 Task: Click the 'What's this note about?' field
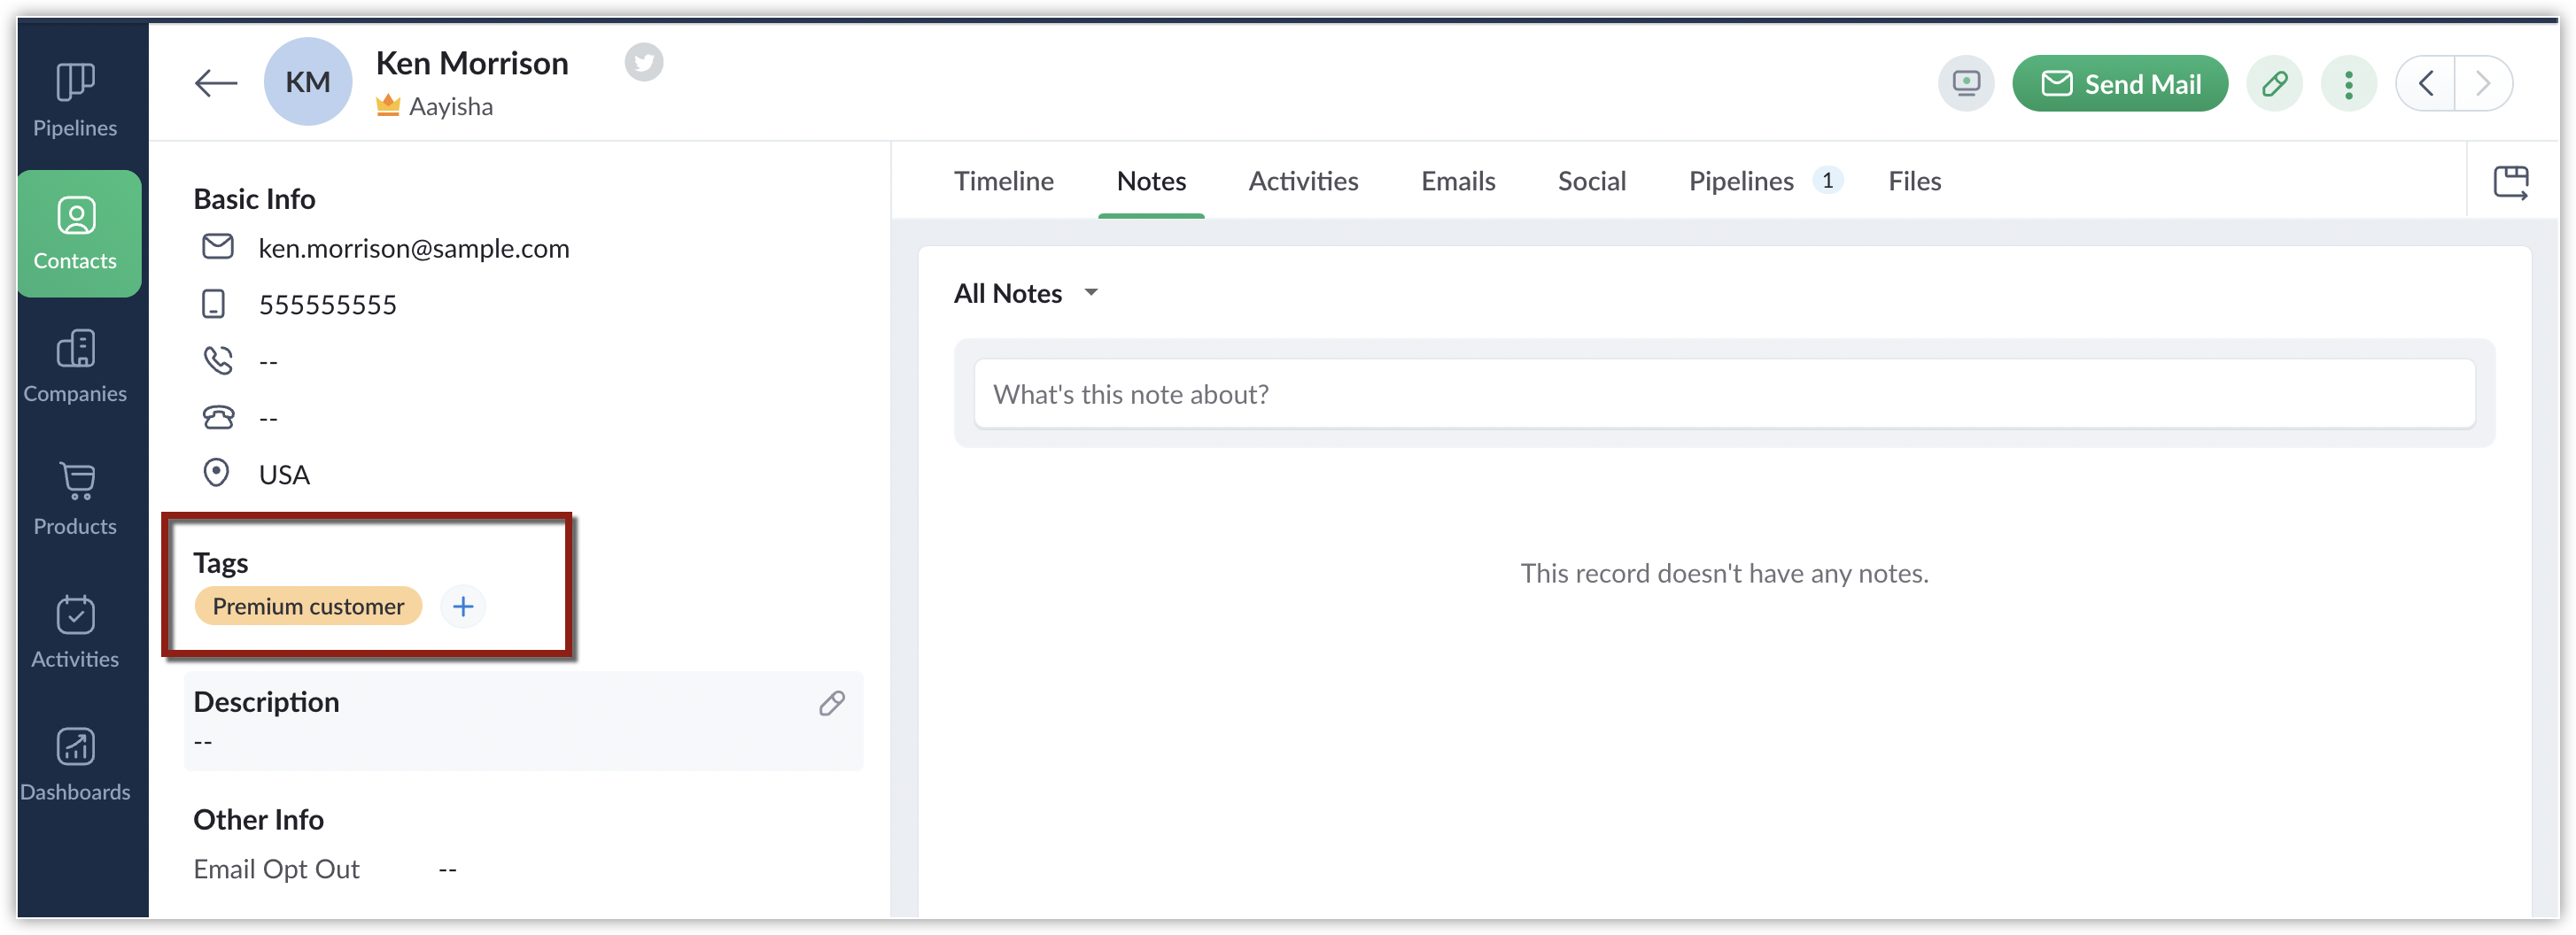click(x=1724, y=394)
